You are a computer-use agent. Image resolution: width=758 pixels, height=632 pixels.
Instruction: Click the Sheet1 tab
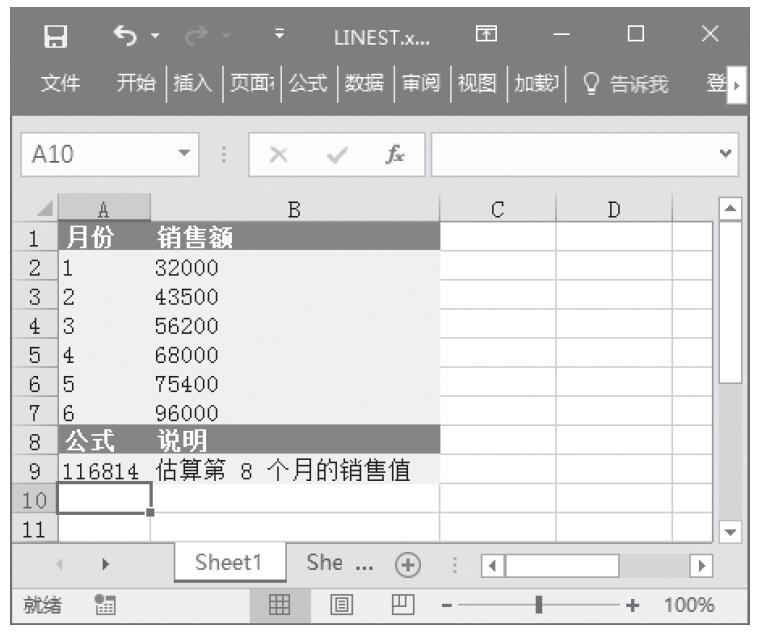(228, 563)
